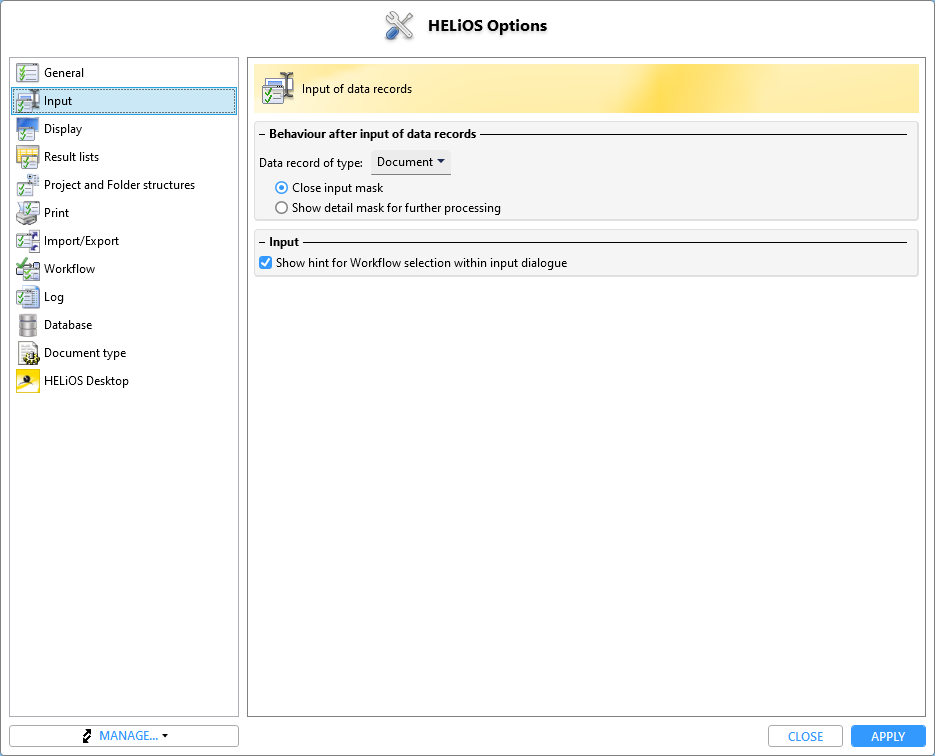Click the Input category icon in sidebar
Screen dimensions: 935x756
click(27, 101)
